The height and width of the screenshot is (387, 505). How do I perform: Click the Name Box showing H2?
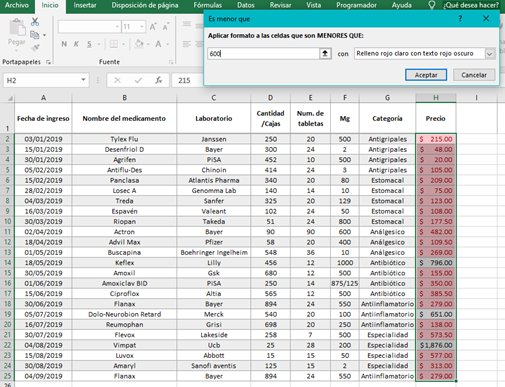tap(42, 80)
